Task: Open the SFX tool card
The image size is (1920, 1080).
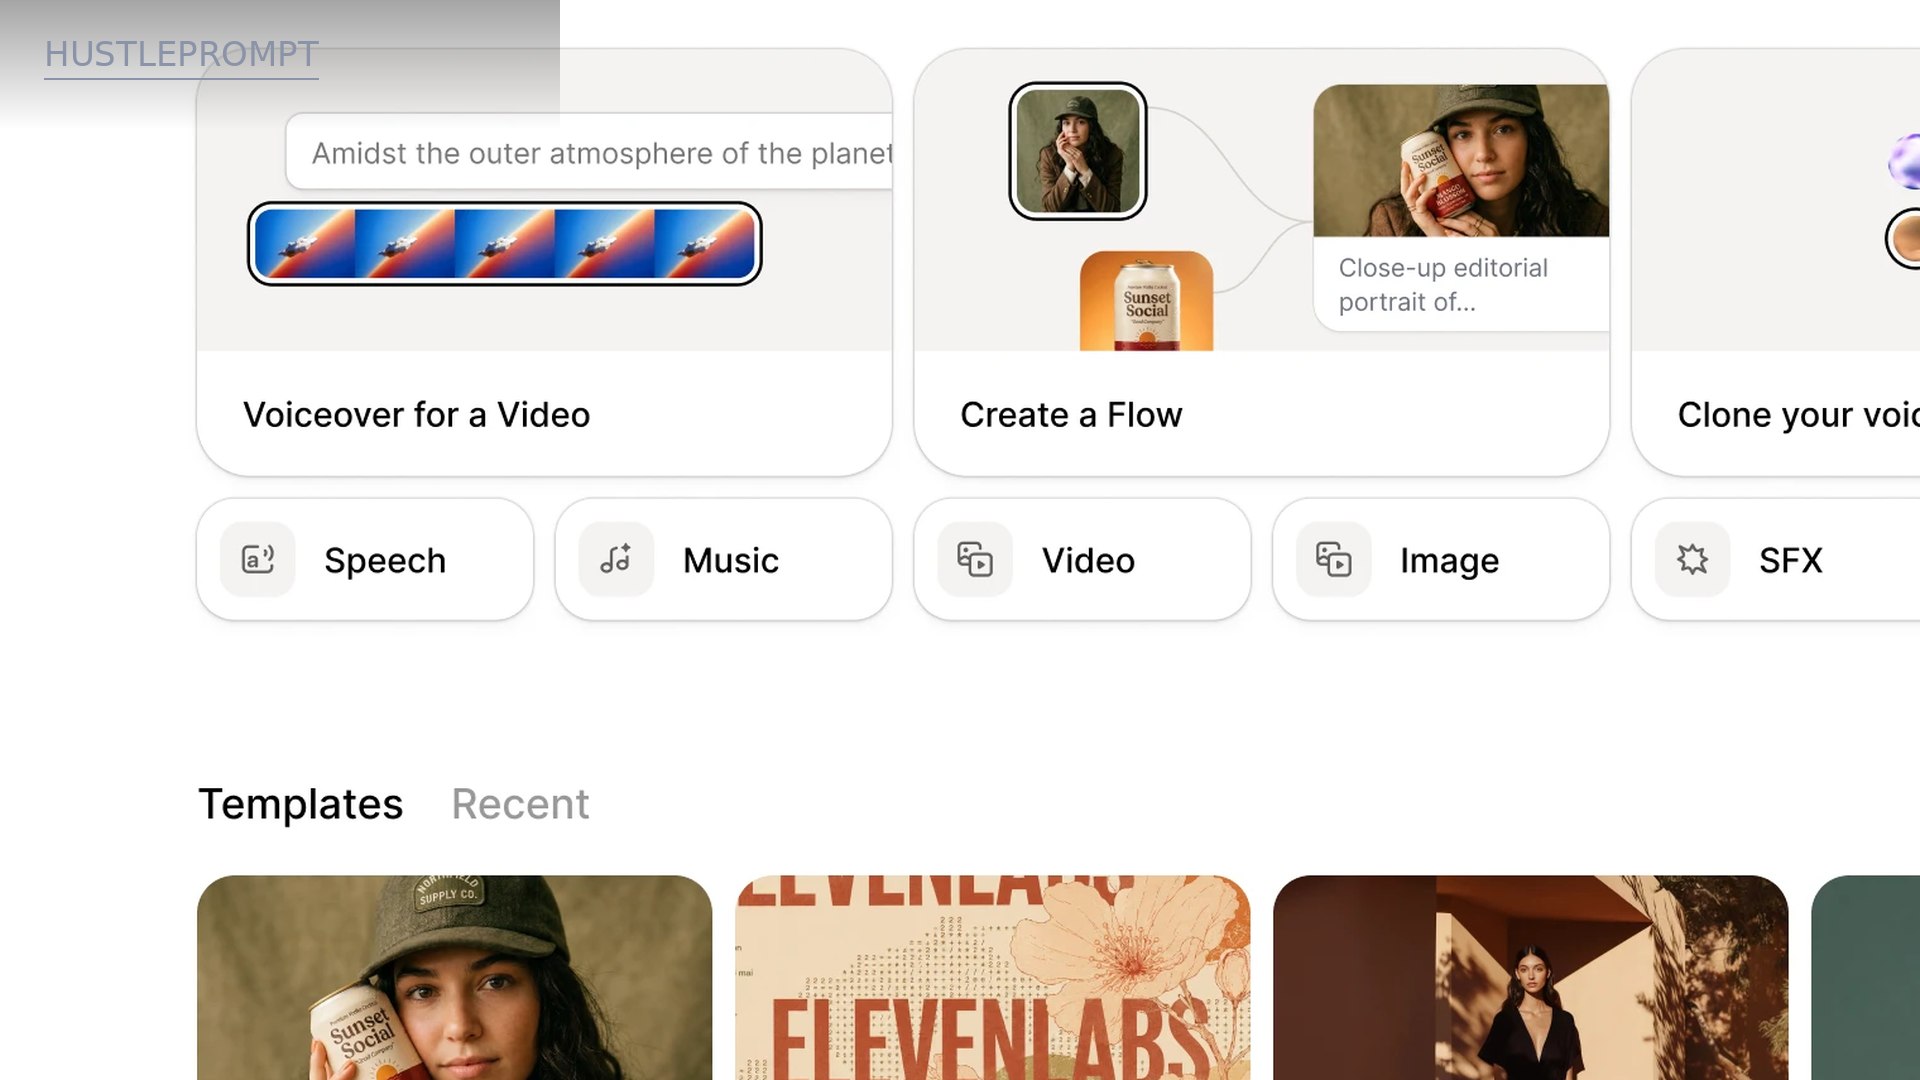Action: [x=1776, y=559]
